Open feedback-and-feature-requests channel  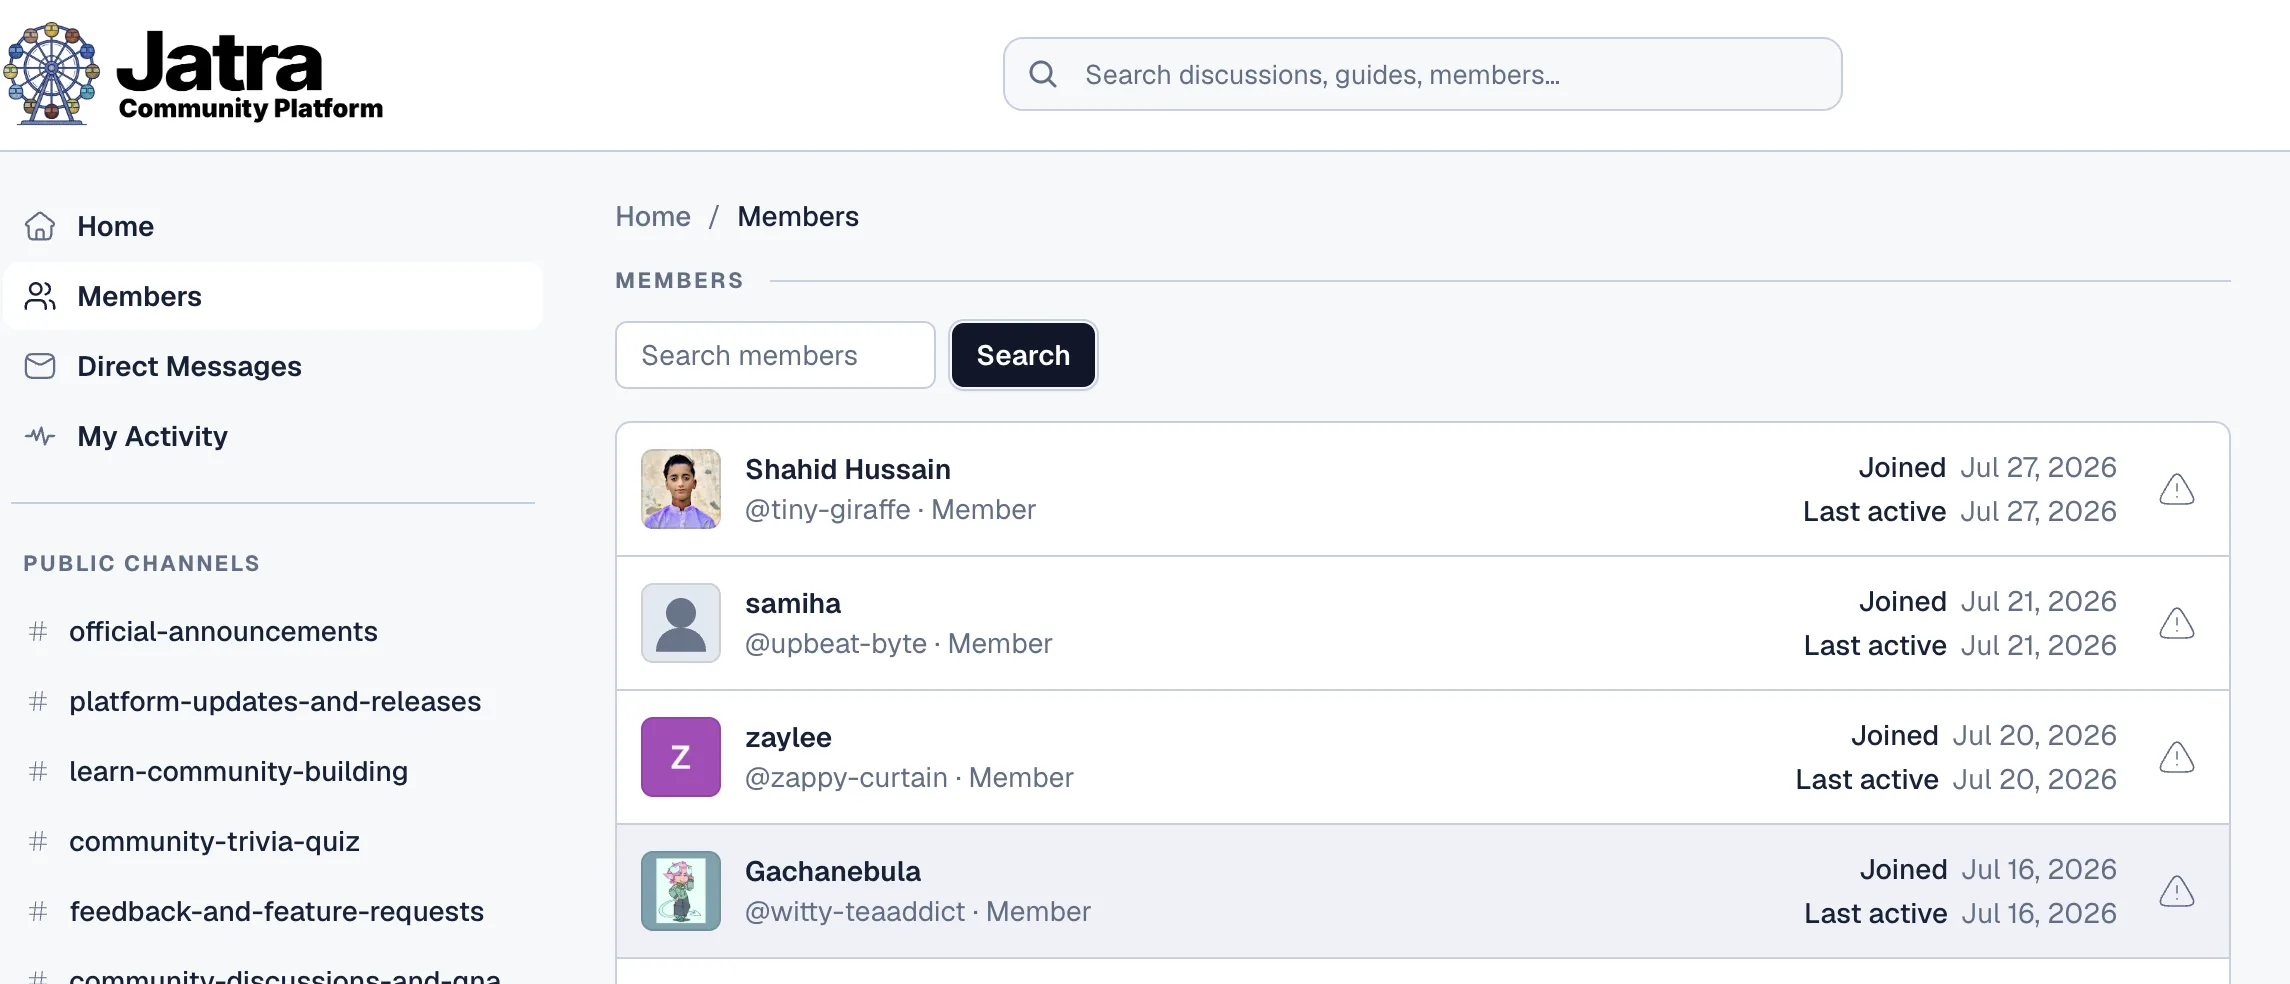(276, 911)
